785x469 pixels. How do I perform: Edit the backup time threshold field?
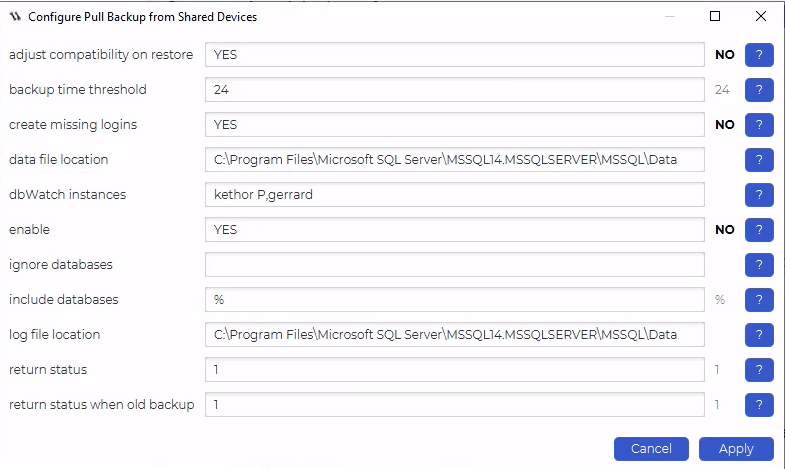click(x=455, y=90)
